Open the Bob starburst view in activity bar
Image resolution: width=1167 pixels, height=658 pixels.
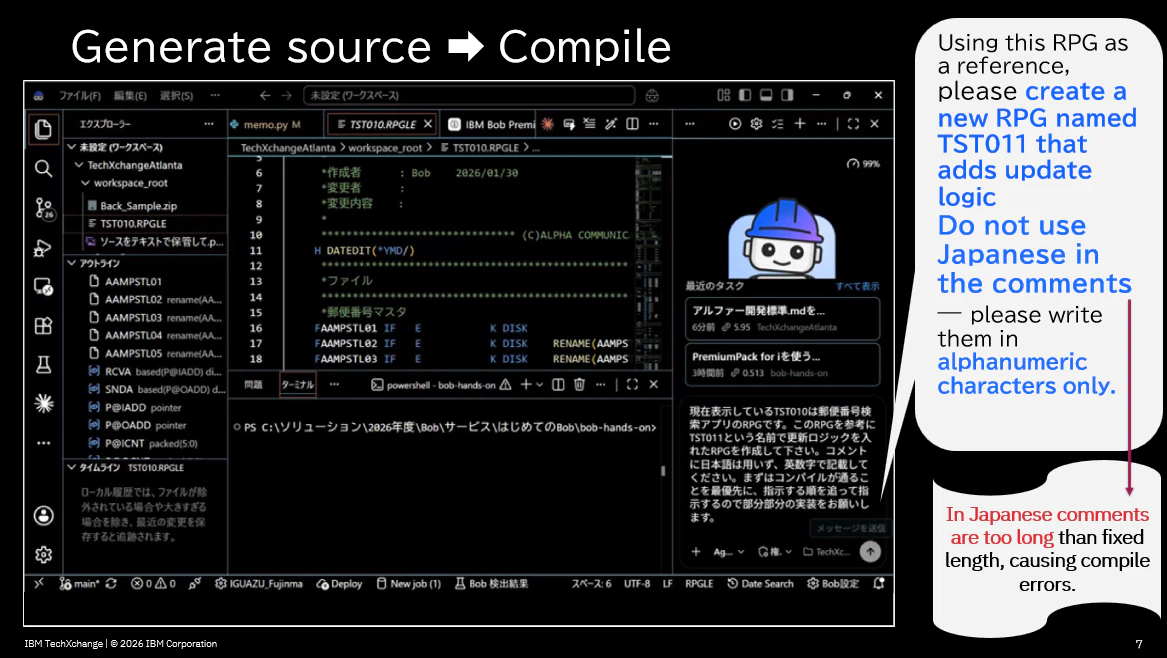(43, 403)
